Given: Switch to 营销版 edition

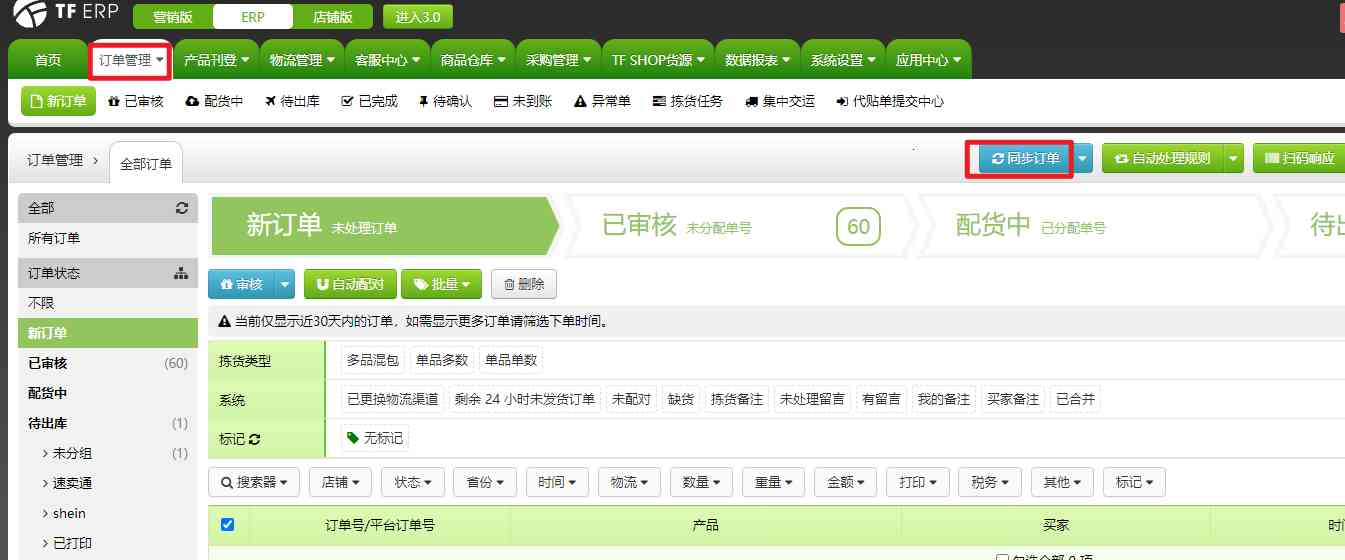Looking at the screenshot, I should 171,17.
